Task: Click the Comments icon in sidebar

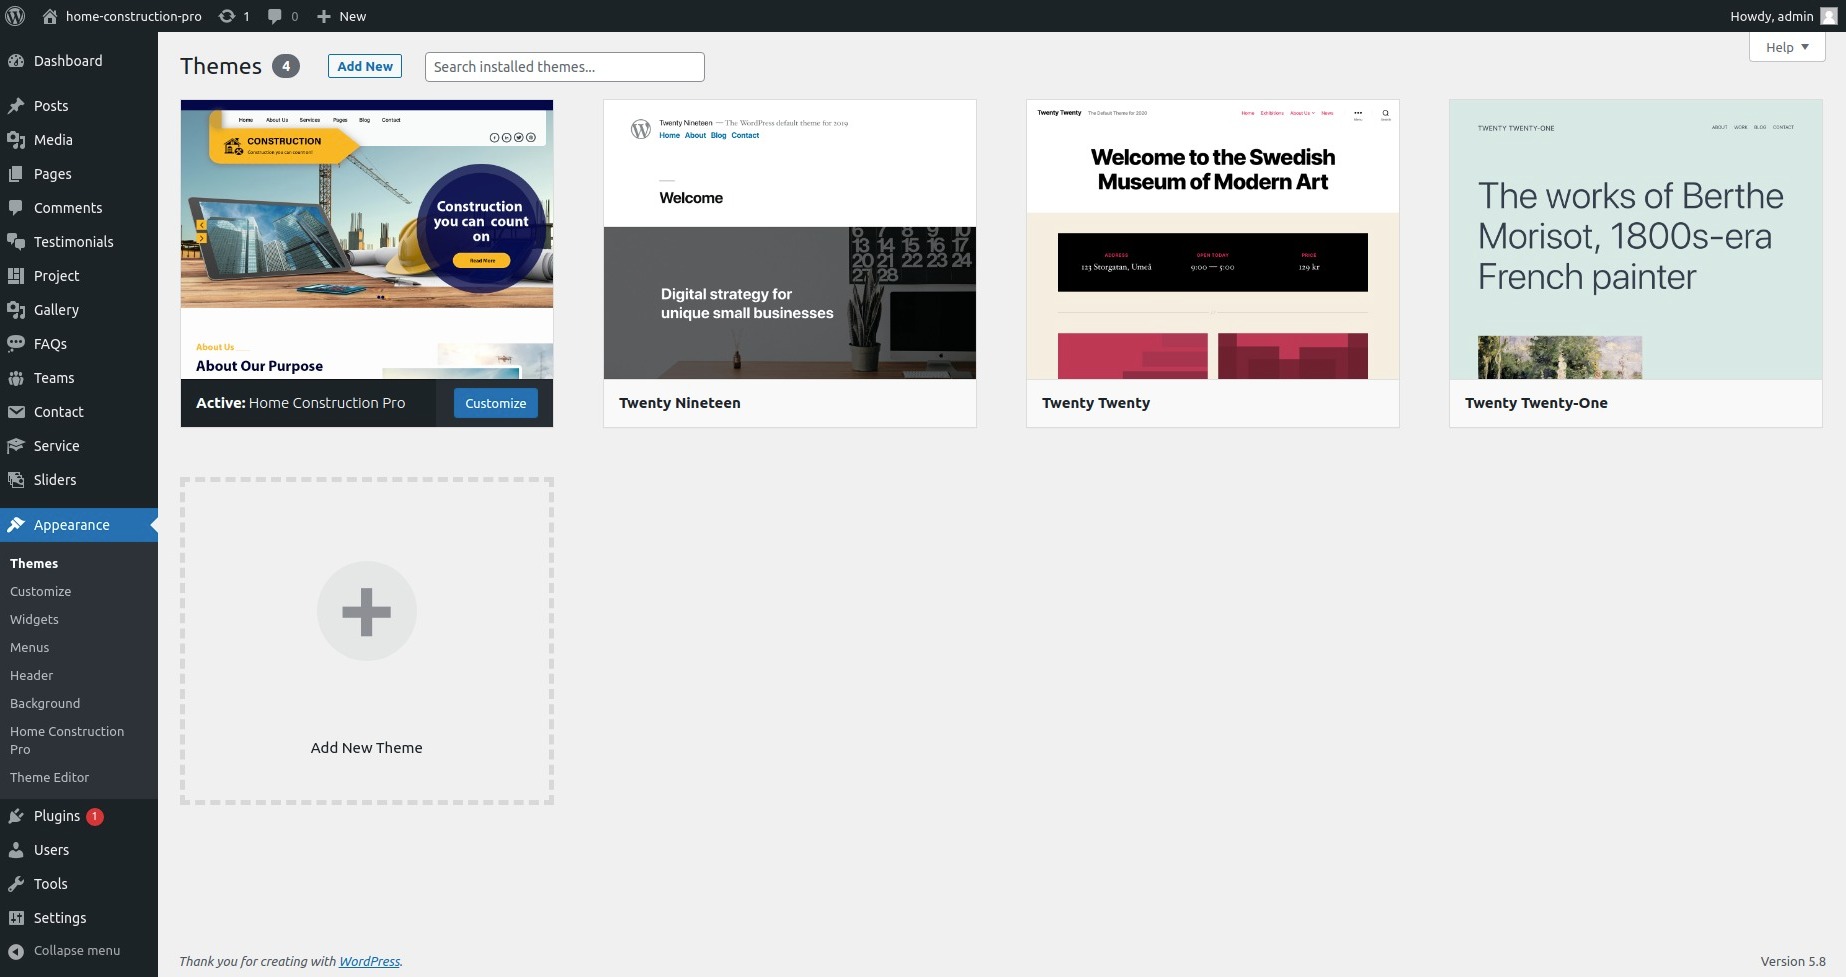Action: [x=16, y=208]
